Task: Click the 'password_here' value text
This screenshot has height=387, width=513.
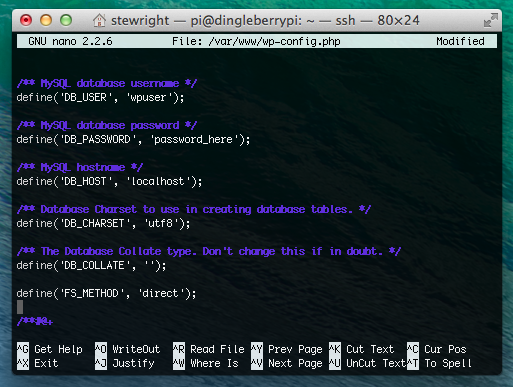Action: coord(196,139)
